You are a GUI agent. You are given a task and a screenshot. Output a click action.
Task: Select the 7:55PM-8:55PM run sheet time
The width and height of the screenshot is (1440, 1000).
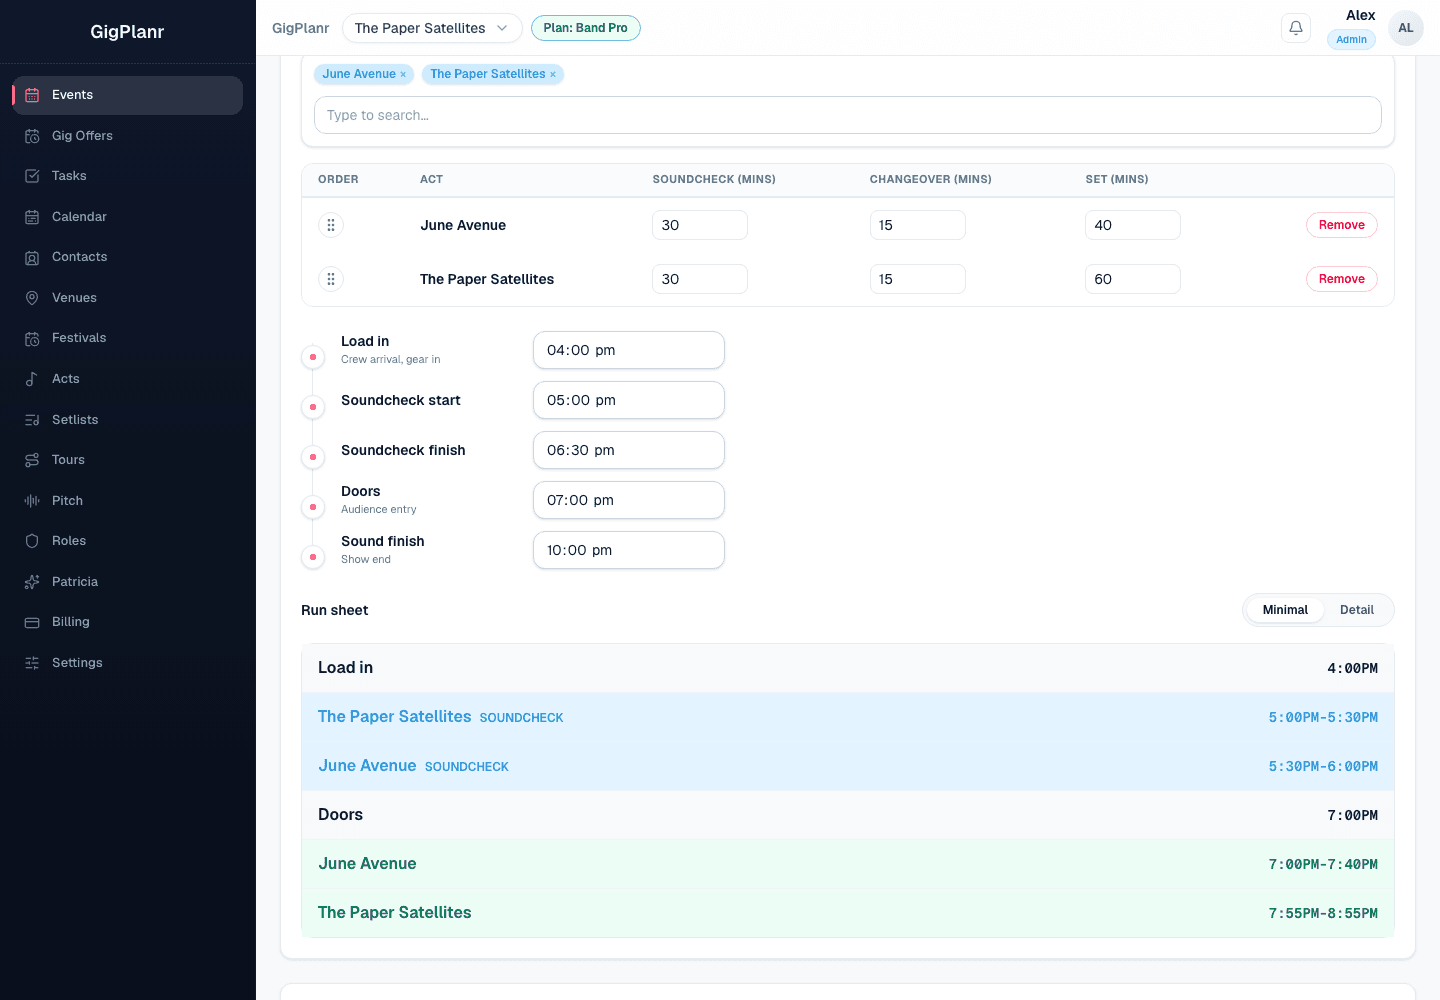(1323, 913)
